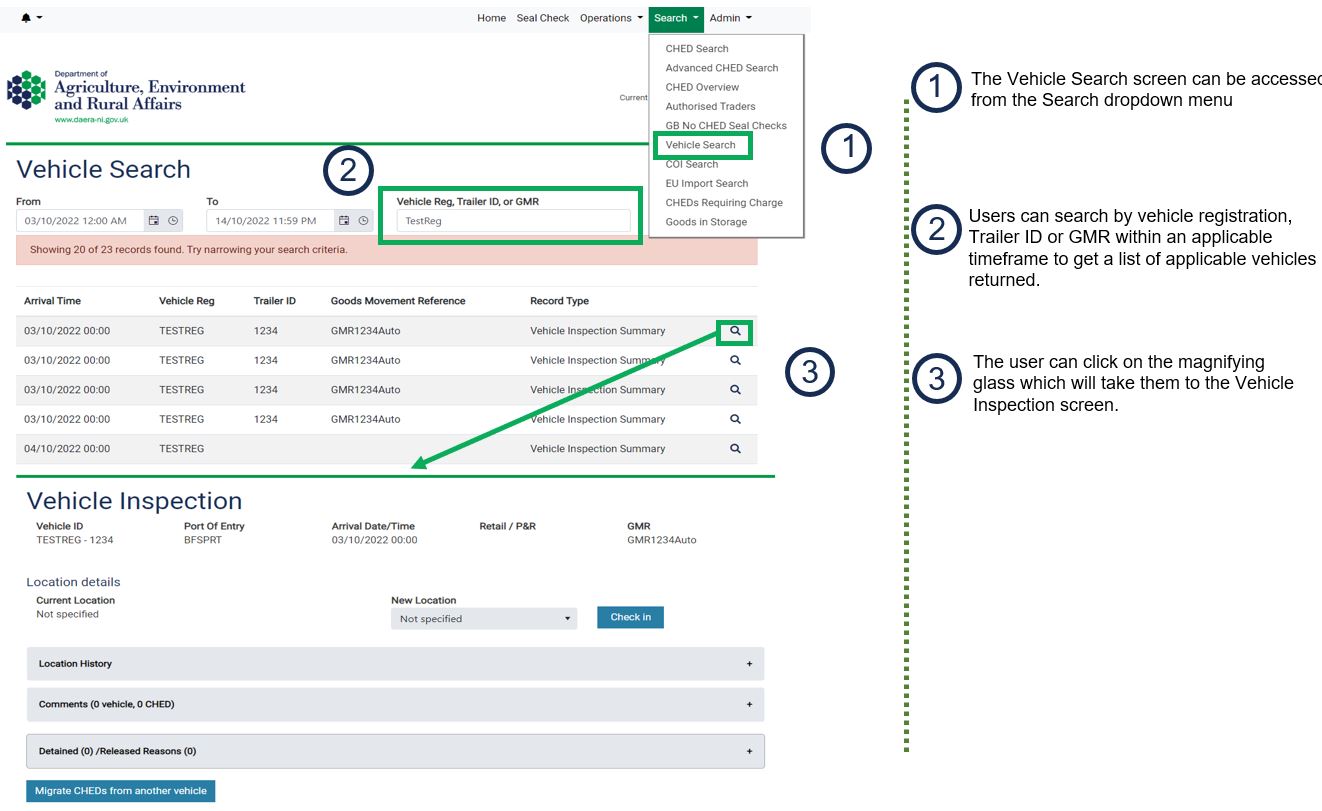Open clock time picker for To date
Image resolution: width=1322 pixels, height=811 pixels.
point(363,221)
